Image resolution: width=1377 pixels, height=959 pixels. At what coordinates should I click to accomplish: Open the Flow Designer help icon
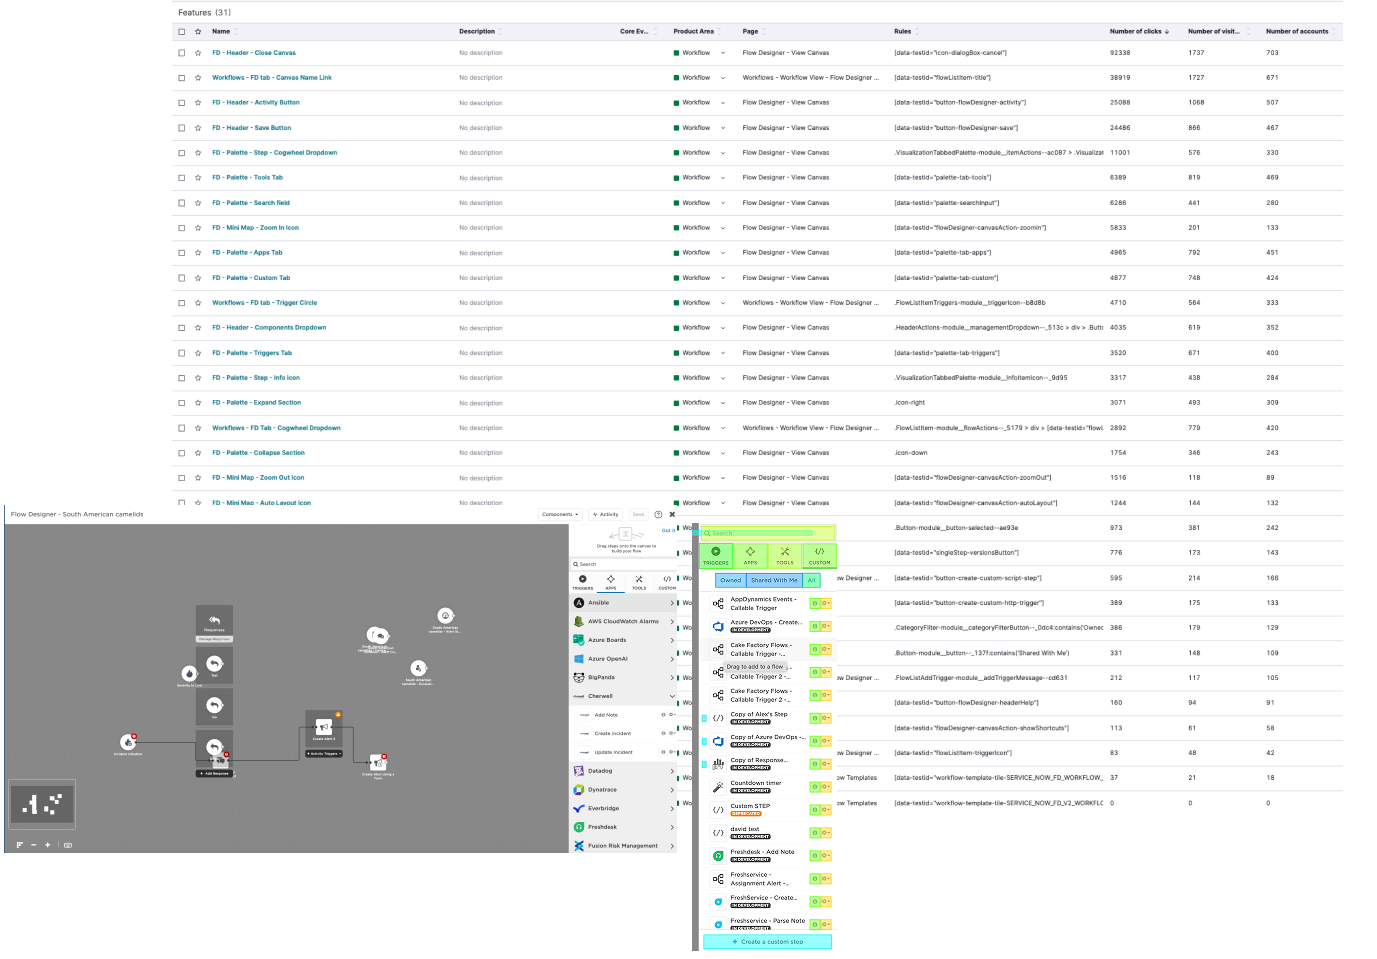(658, 514)
